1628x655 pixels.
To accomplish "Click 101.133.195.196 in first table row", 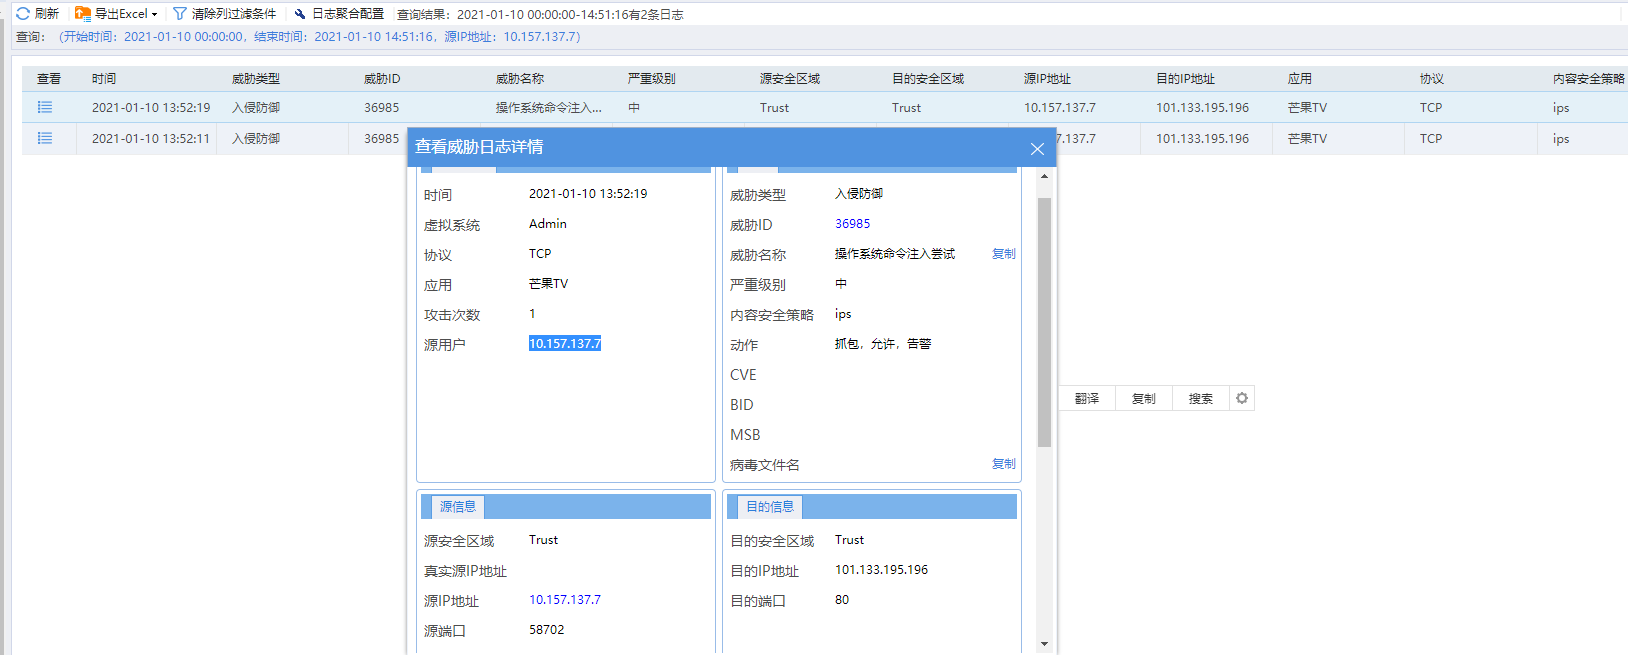I will click(x=1203, y=107).
